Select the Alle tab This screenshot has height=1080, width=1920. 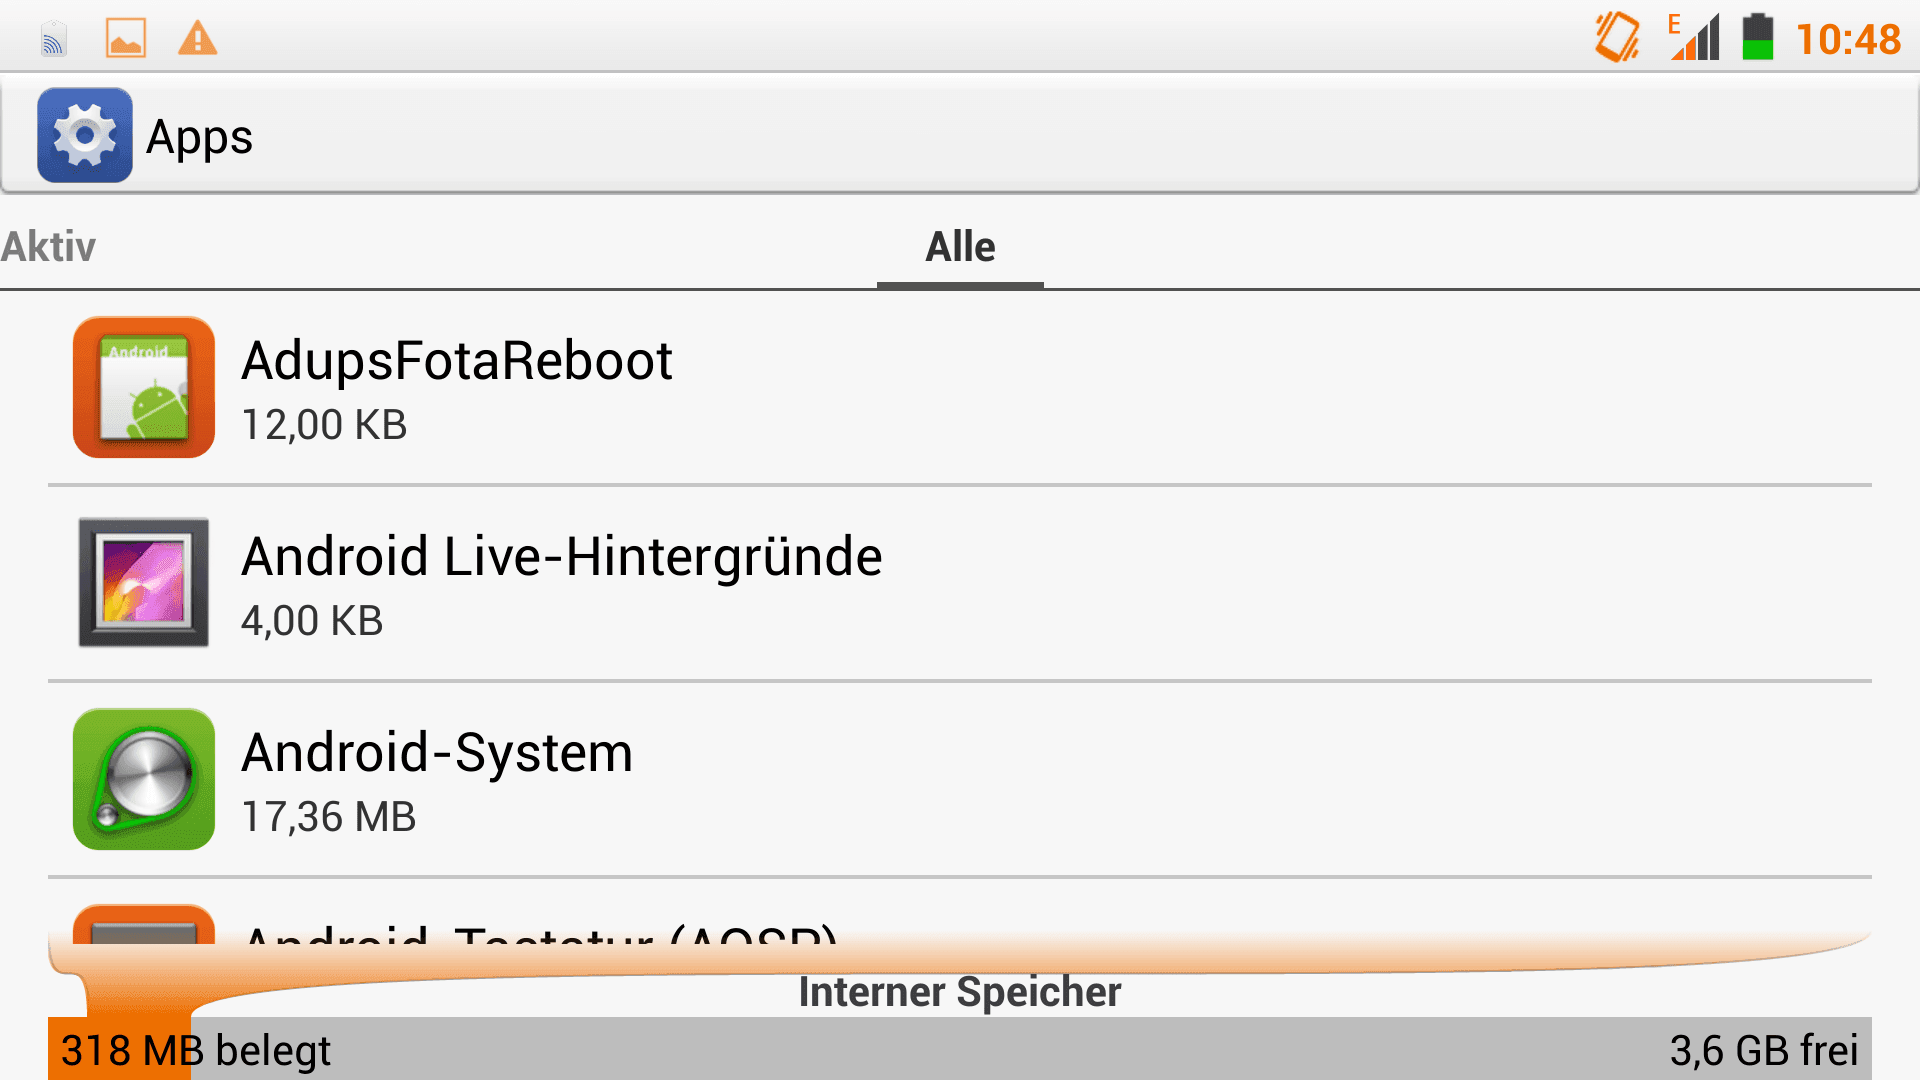point(960,246)
